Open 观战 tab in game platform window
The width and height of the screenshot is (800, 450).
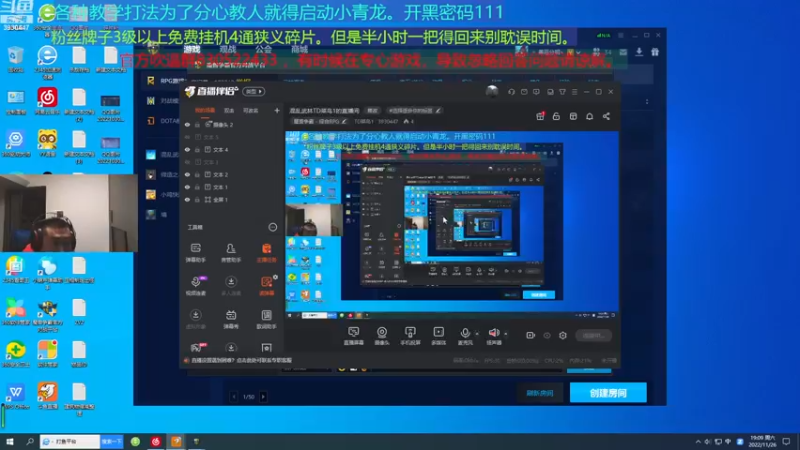pos(228,49)
